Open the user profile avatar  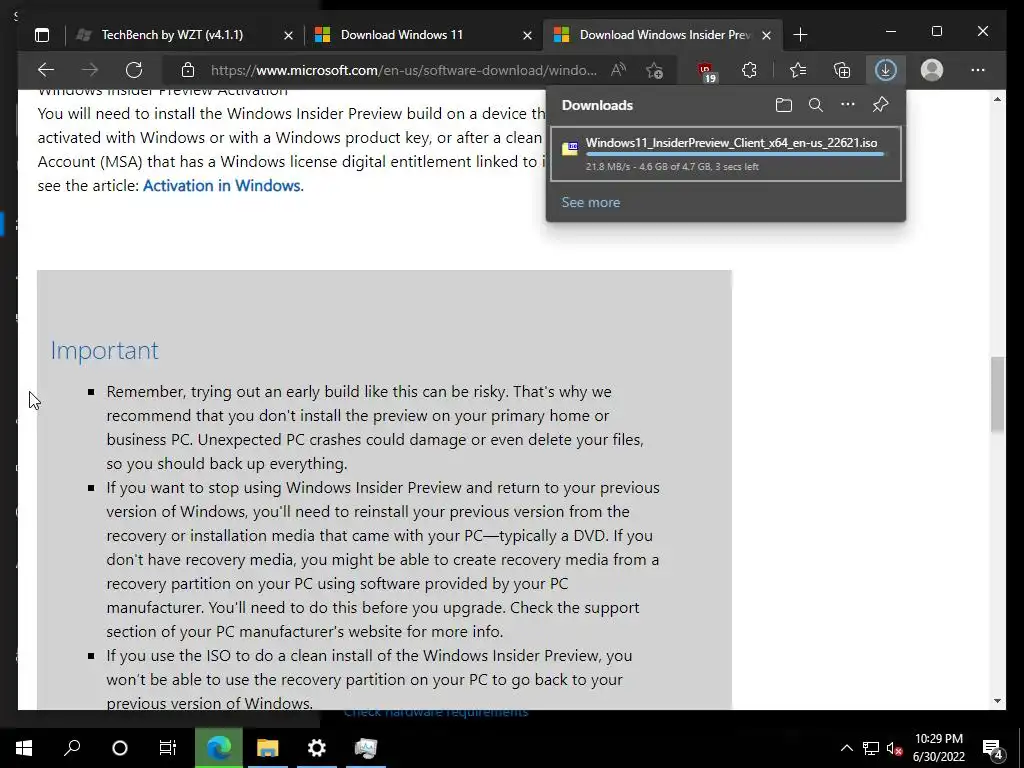tap(932, 70)
